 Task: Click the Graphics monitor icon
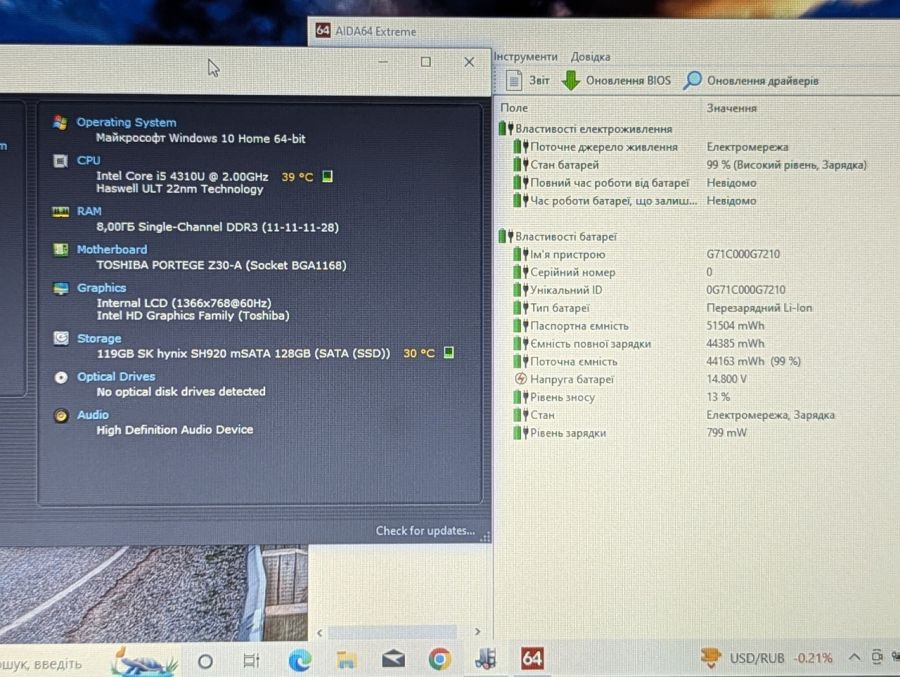(61, 288)
